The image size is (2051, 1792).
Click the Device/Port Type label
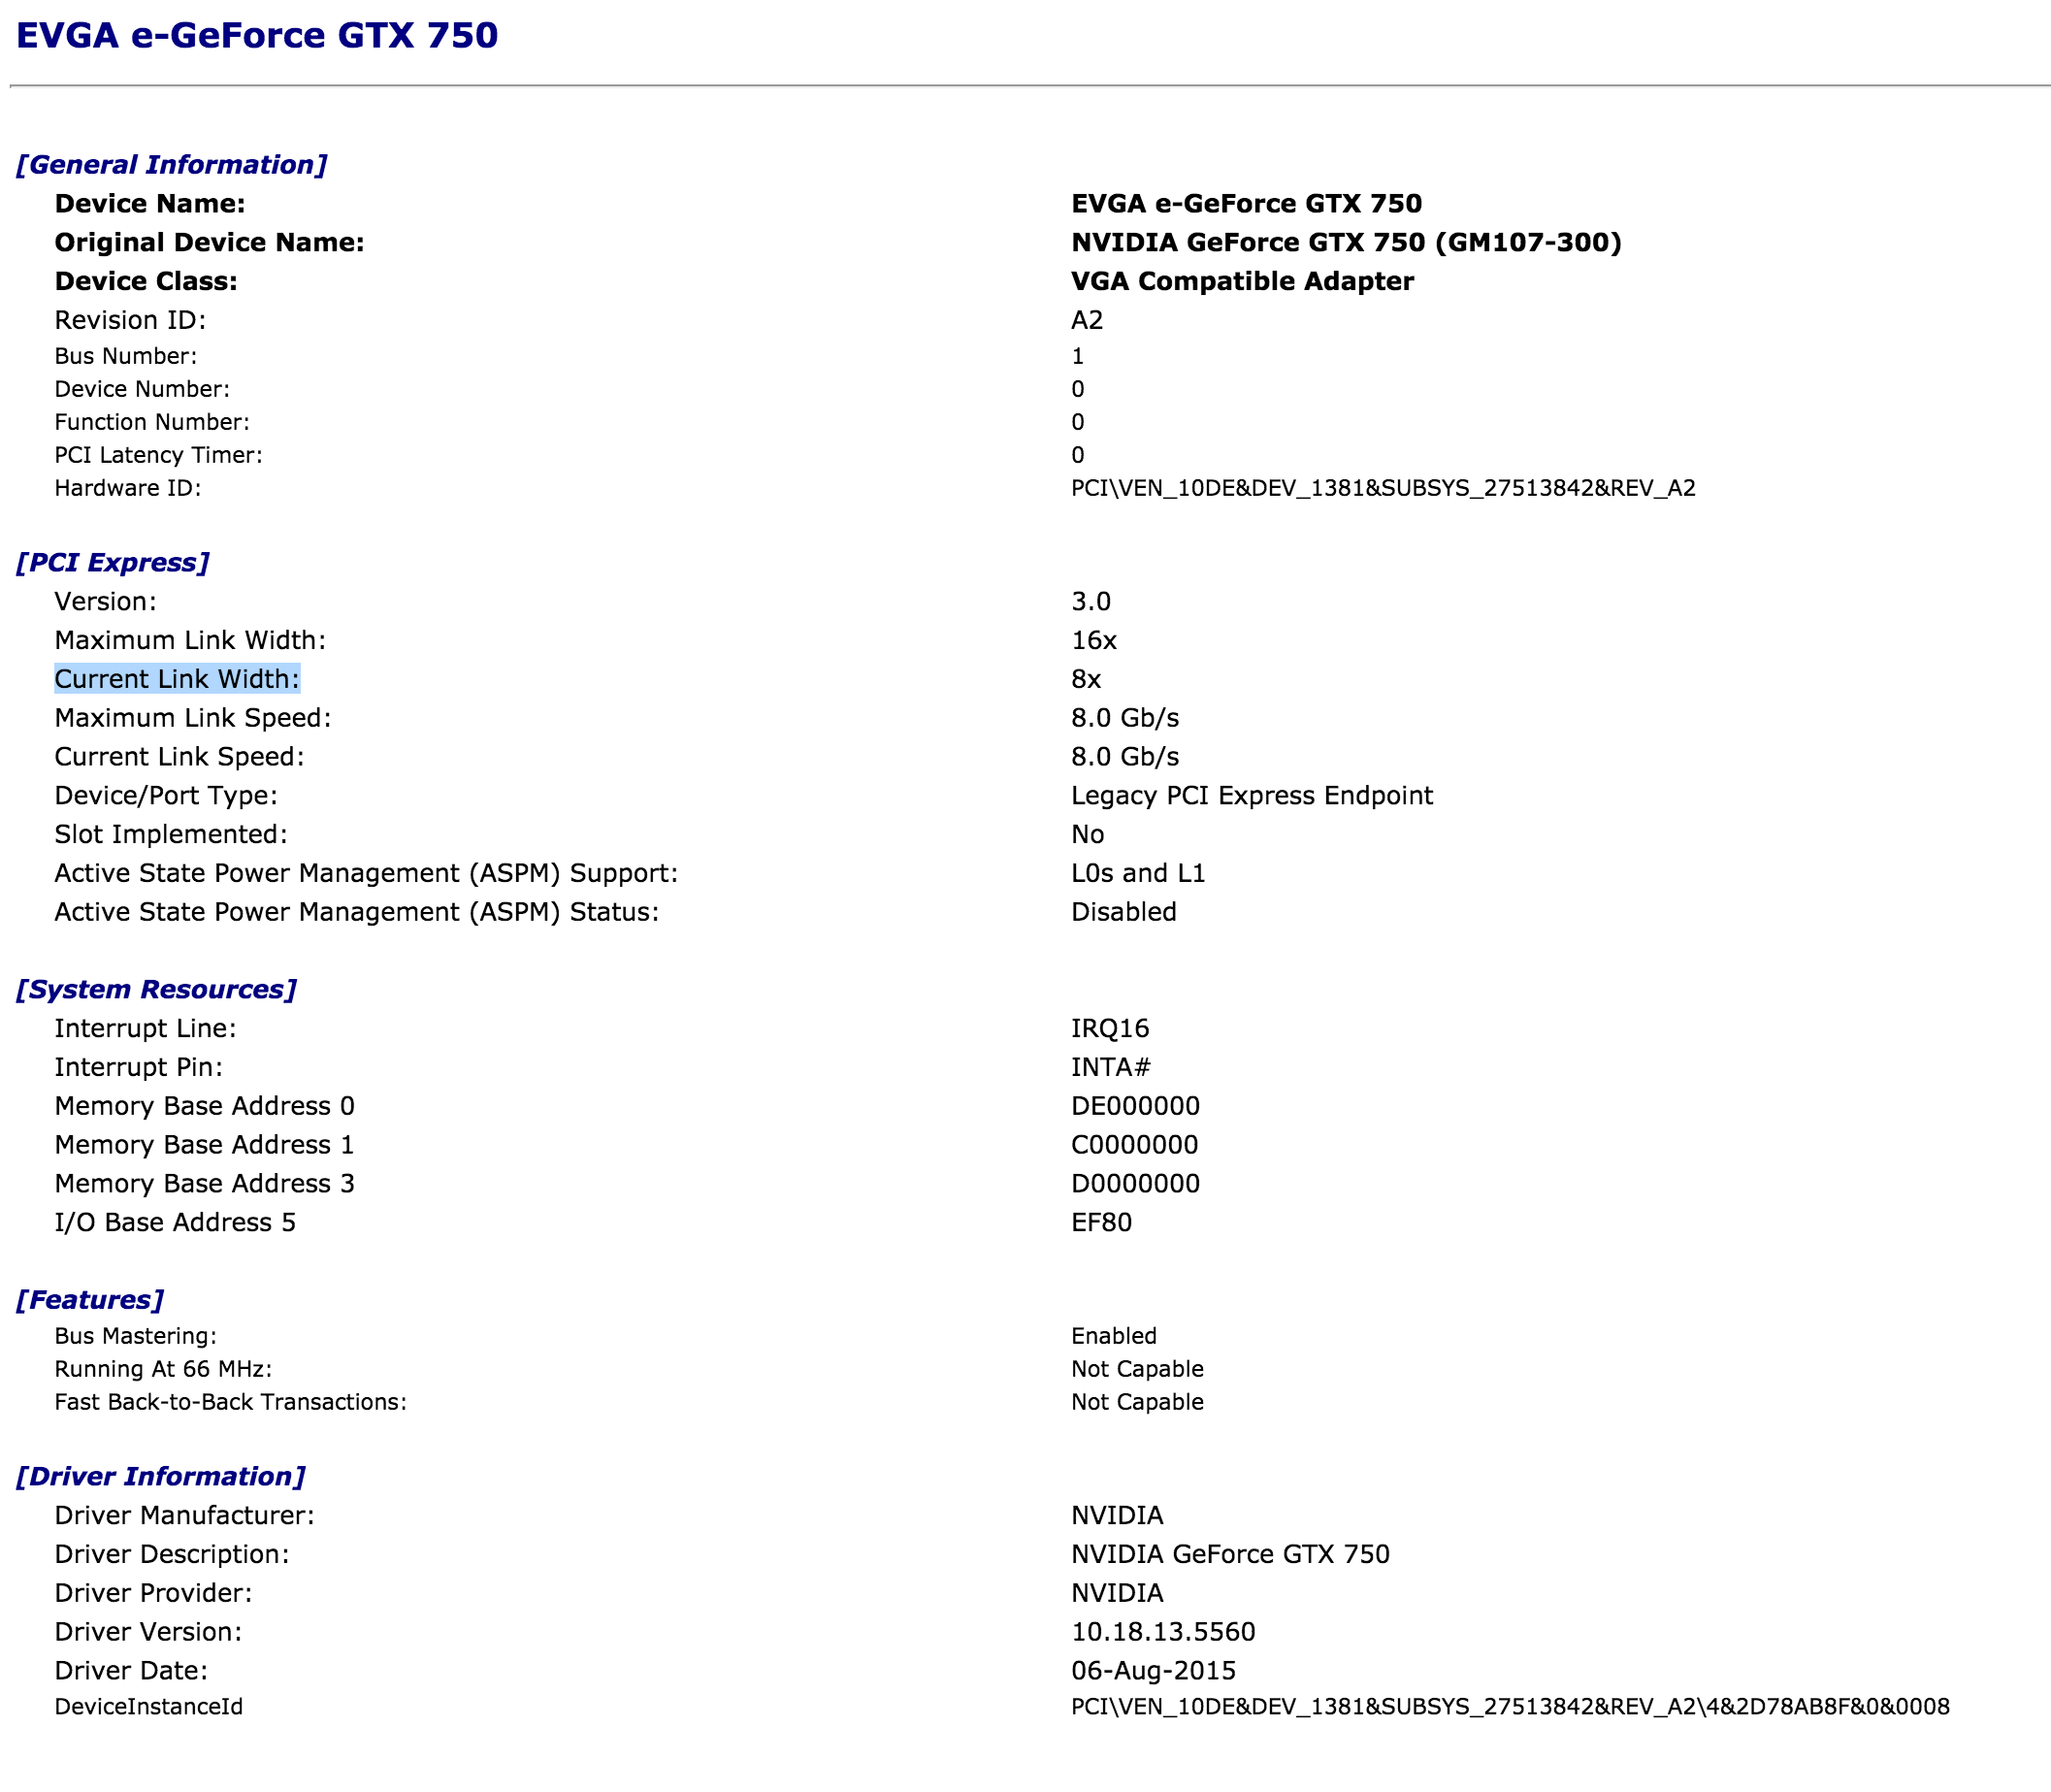tap(166, 796)
